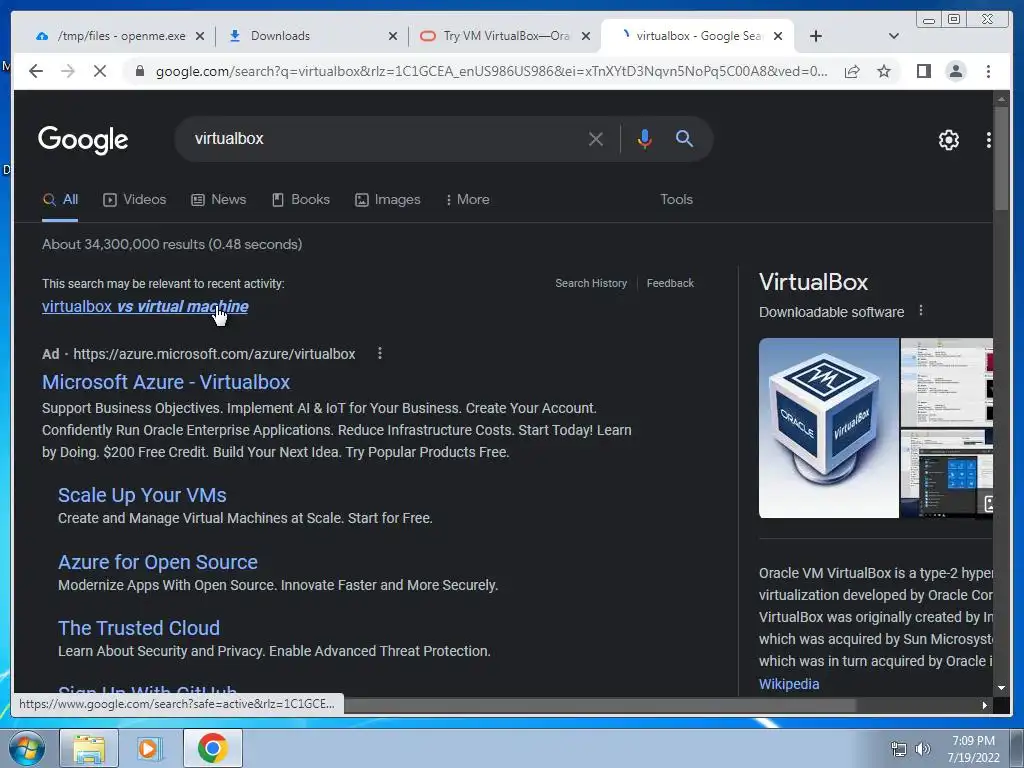The image size is (1024, 768).
Task: Open the Google apps dots menu
Action: point(989,140)
